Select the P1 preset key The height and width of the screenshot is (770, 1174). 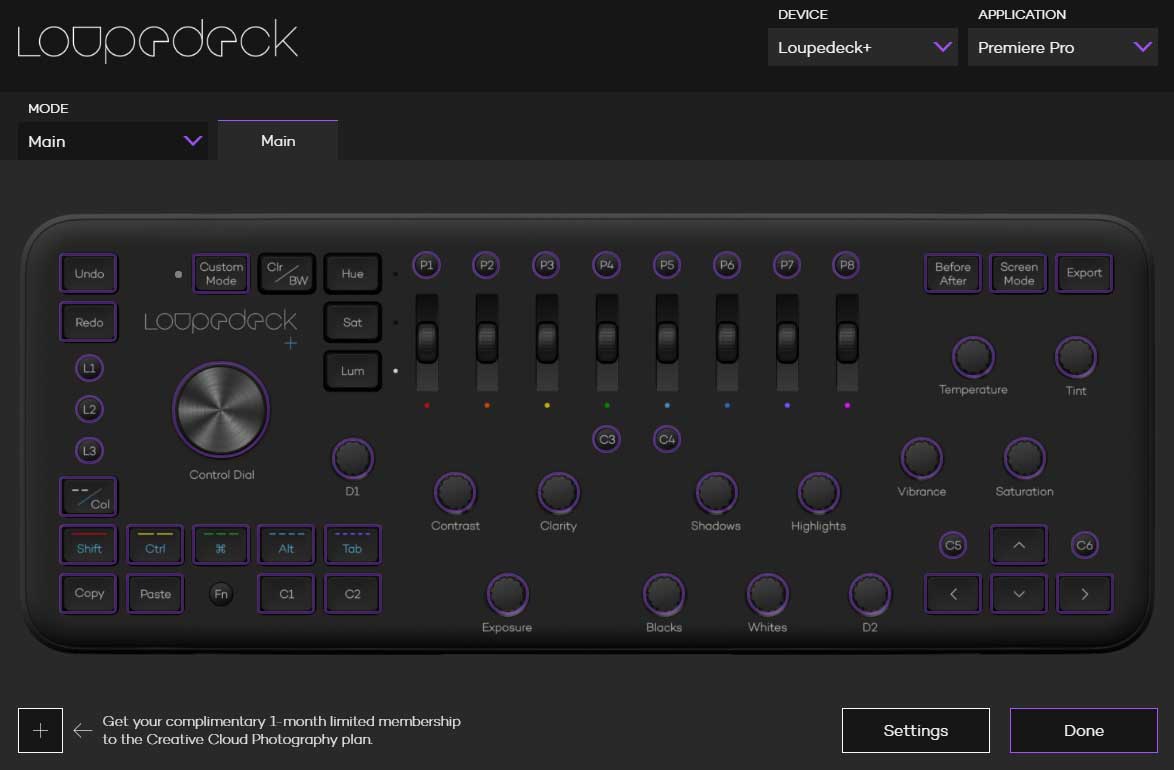(427, 265)
